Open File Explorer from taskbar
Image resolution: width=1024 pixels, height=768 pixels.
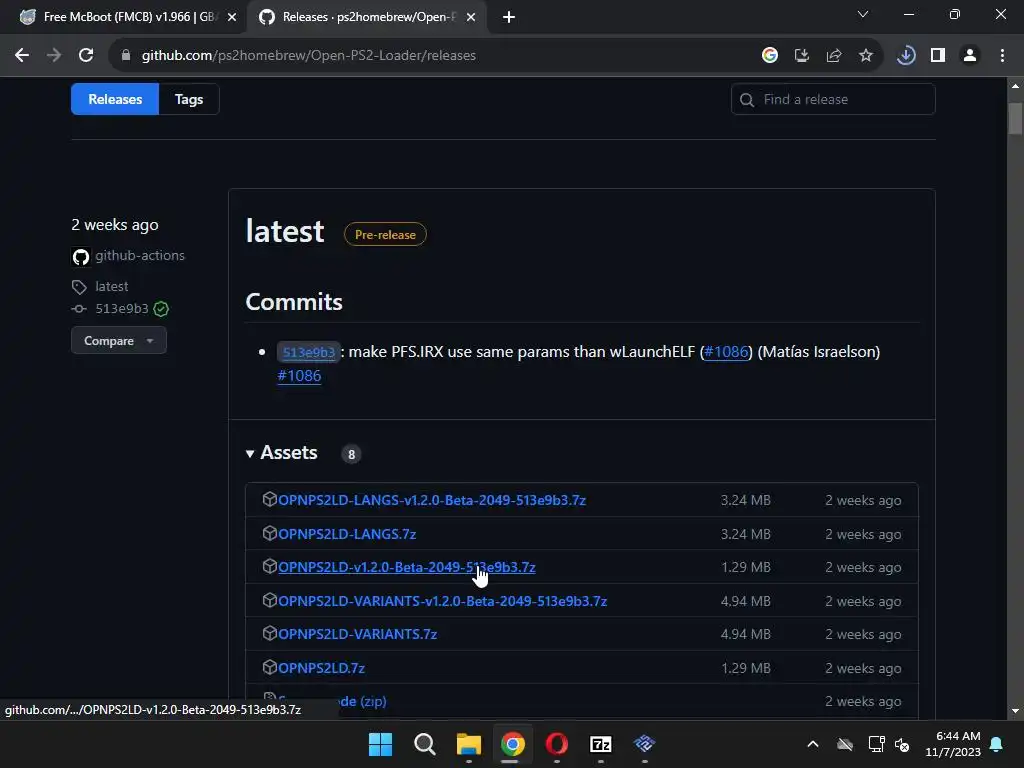[x=468, y=744]
